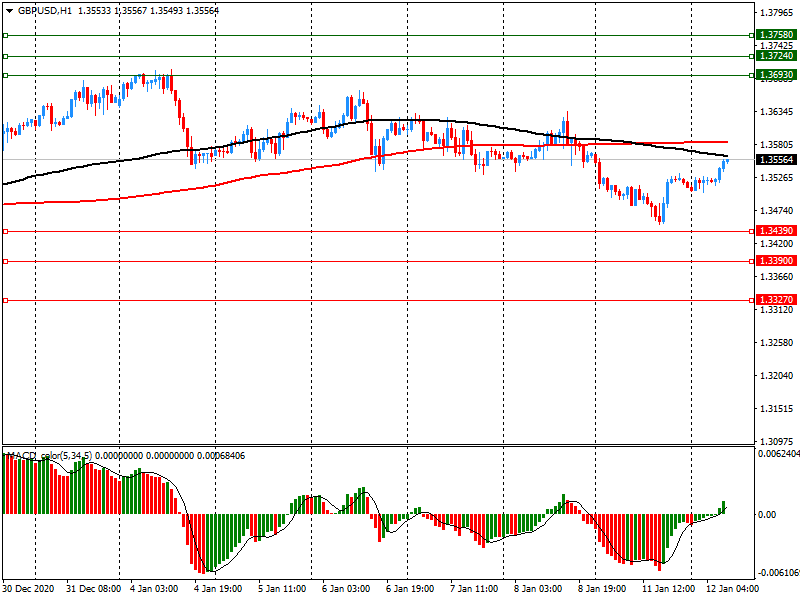
Task: Click the latest green MACD histogram bar
Action: pos(724,507)
